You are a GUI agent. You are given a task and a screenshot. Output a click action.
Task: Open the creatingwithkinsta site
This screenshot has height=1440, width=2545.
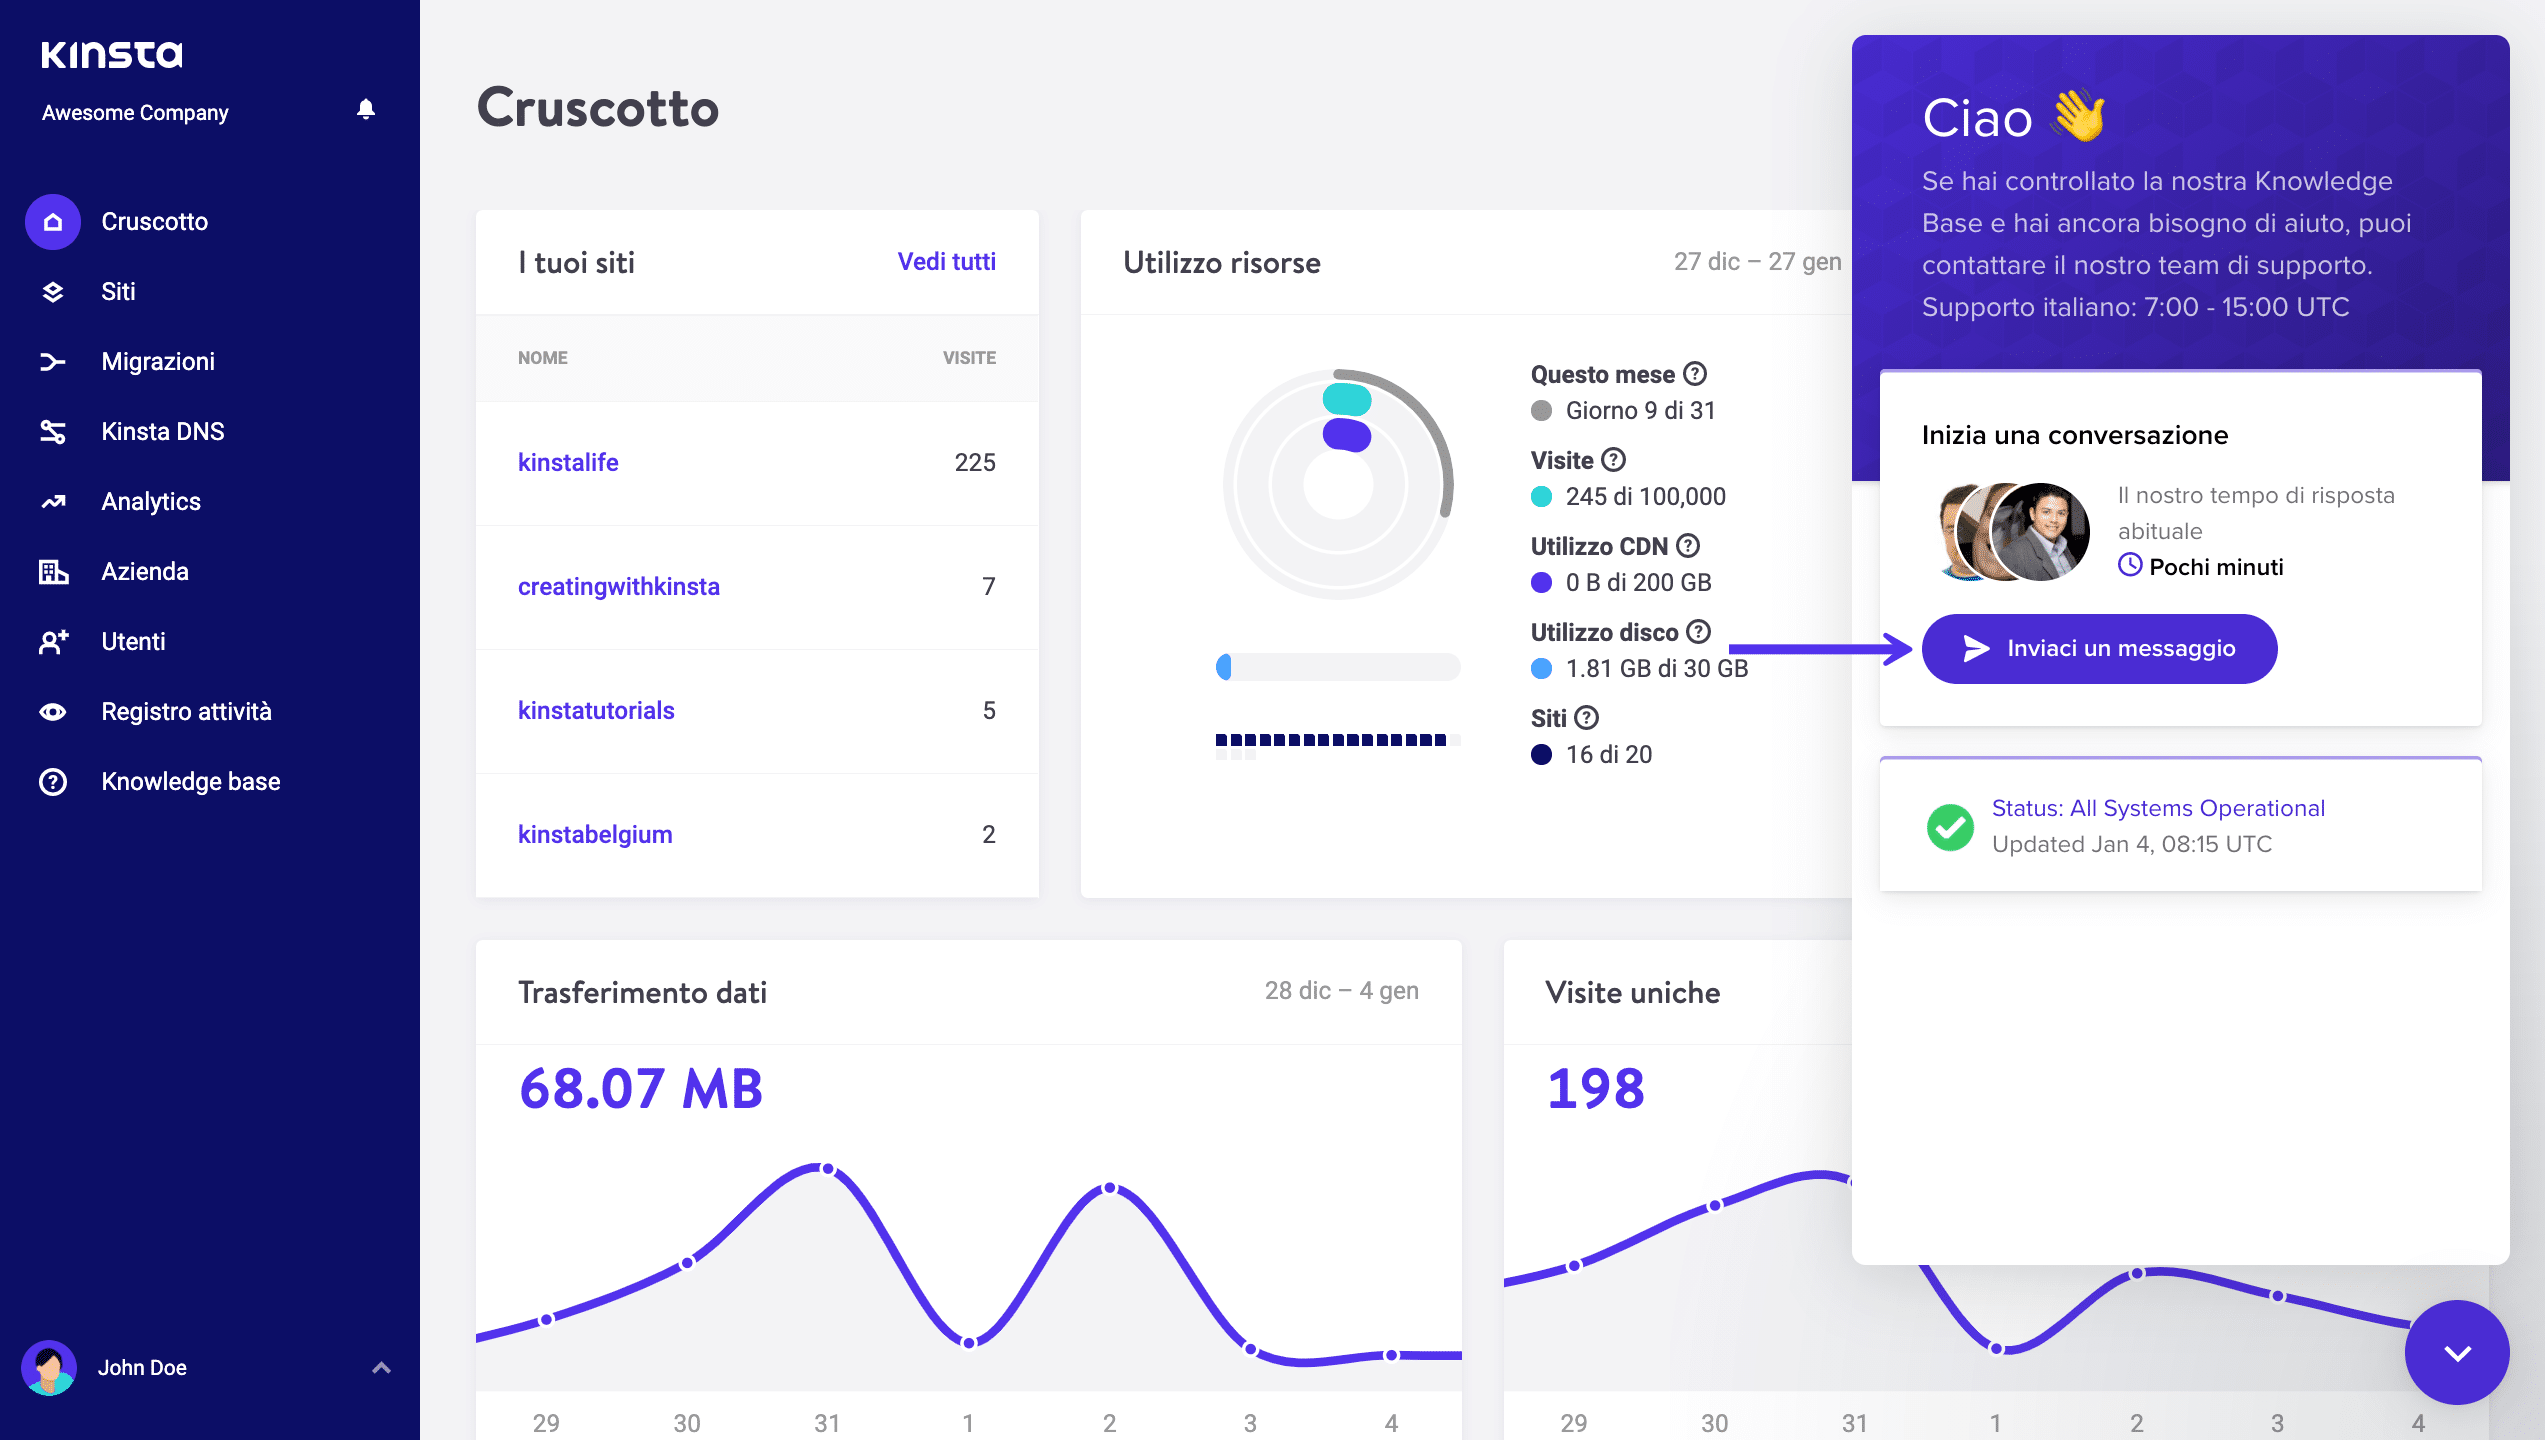tap(619, 587)
